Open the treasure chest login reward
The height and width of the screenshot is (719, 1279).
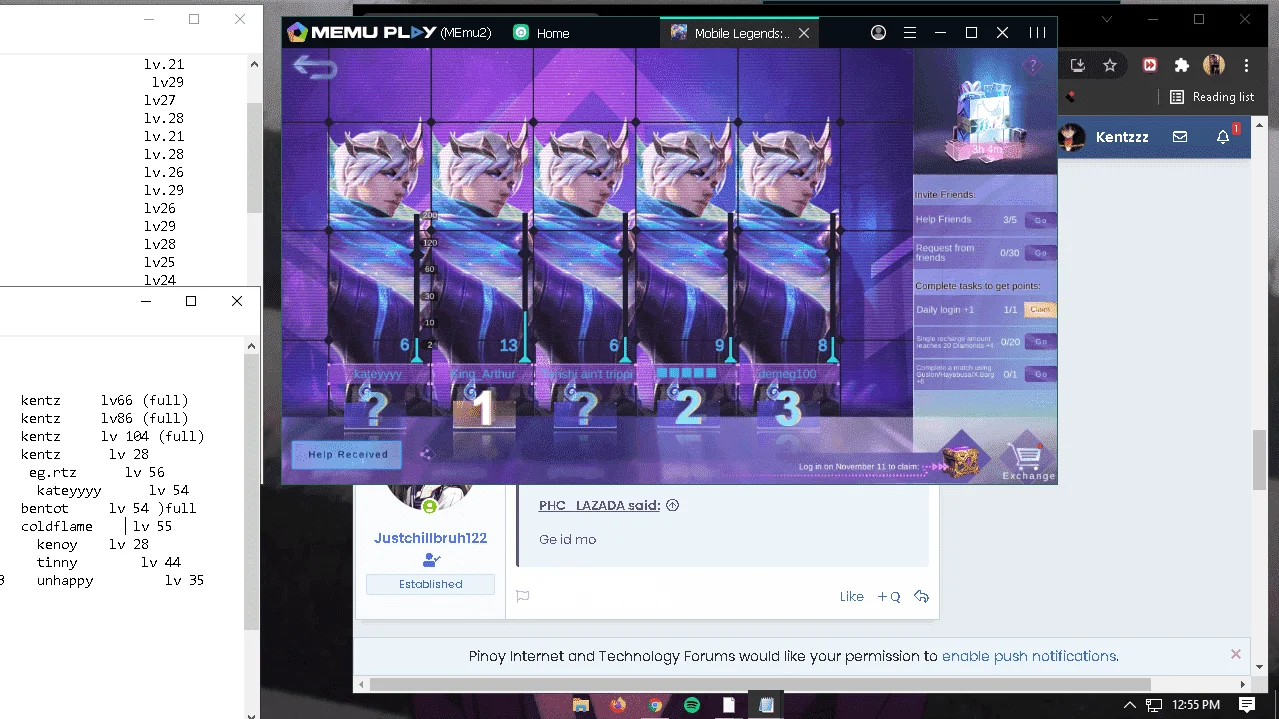[961, 458]
